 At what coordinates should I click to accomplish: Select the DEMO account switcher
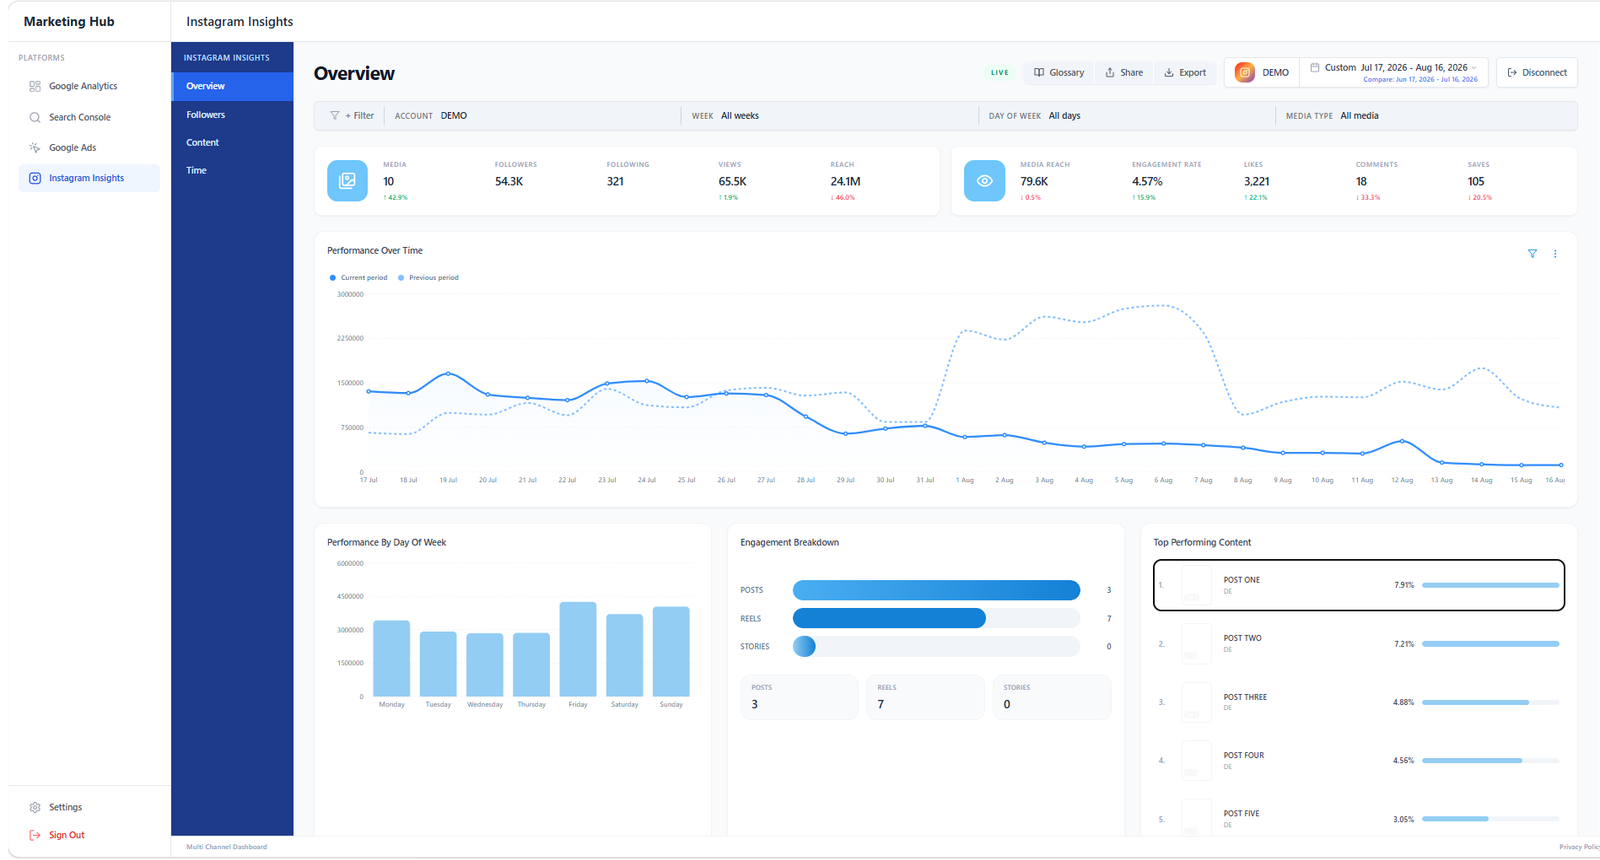click(x=1262, y=72)
